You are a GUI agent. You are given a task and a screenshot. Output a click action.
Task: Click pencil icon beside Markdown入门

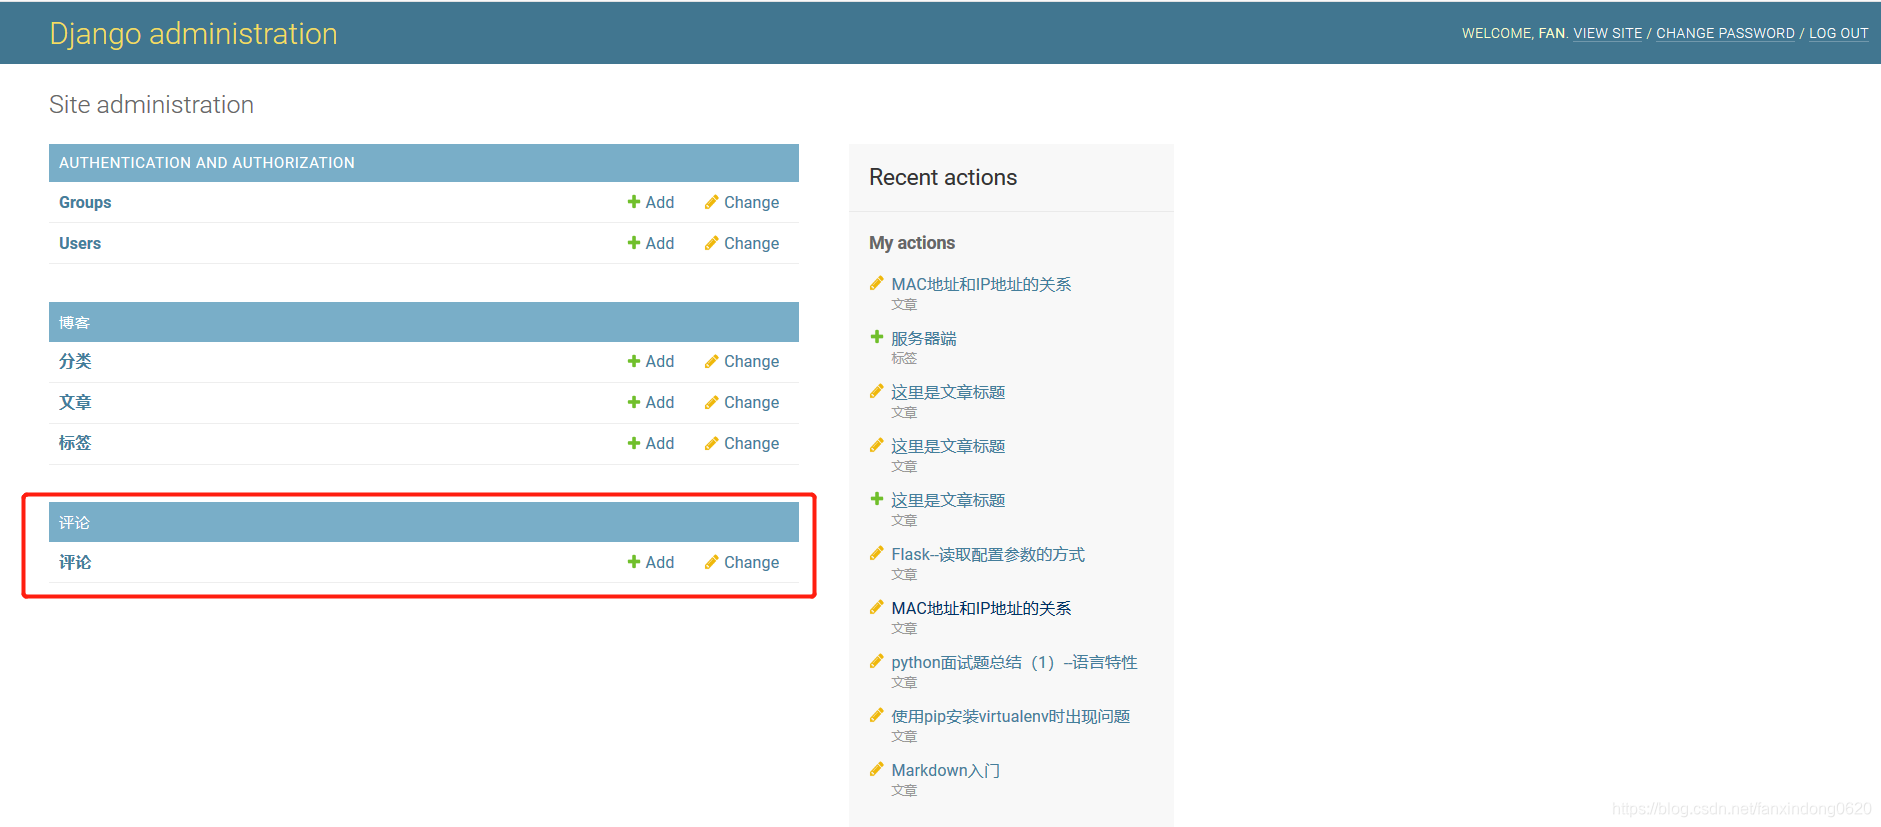(x=877, y=769)
